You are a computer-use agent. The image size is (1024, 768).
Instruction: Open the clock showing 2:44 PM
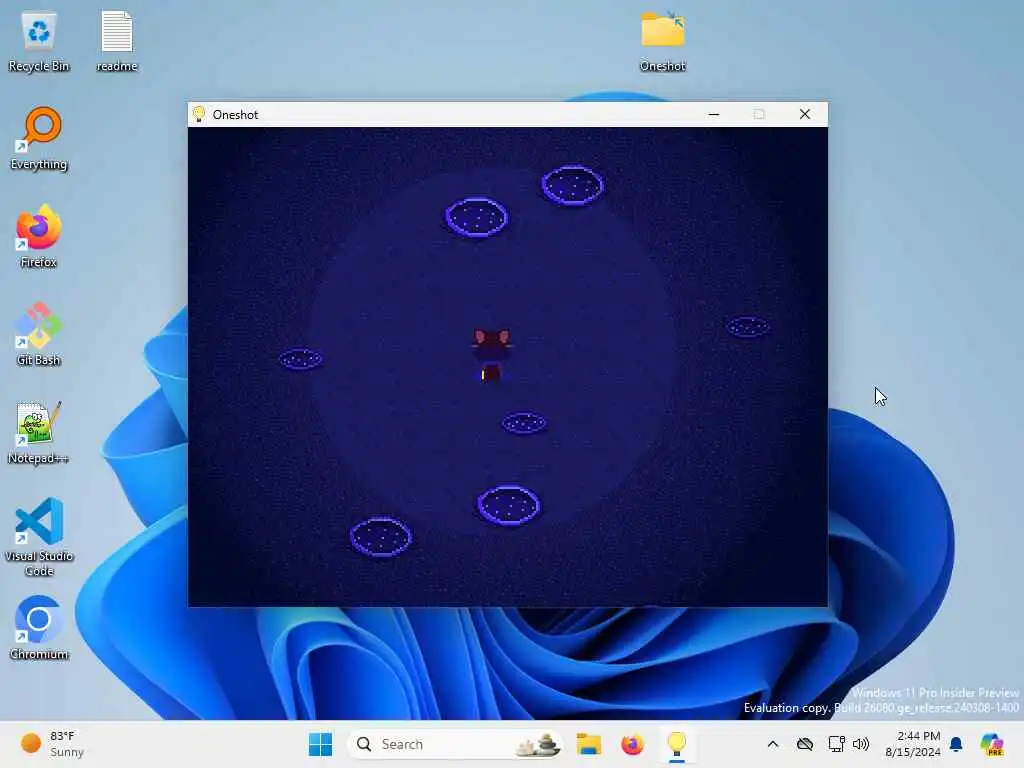(x=913, y=744)
